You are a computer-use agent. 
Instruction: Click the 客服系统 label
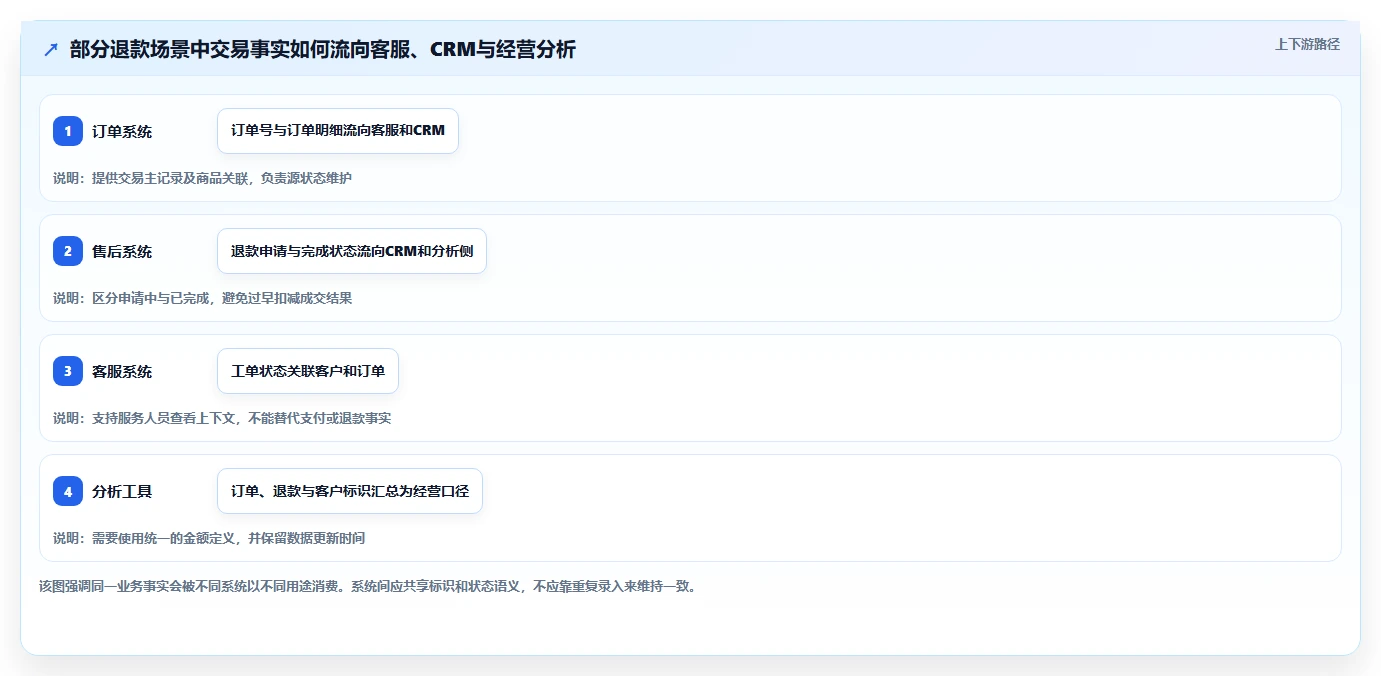point(122,371)
